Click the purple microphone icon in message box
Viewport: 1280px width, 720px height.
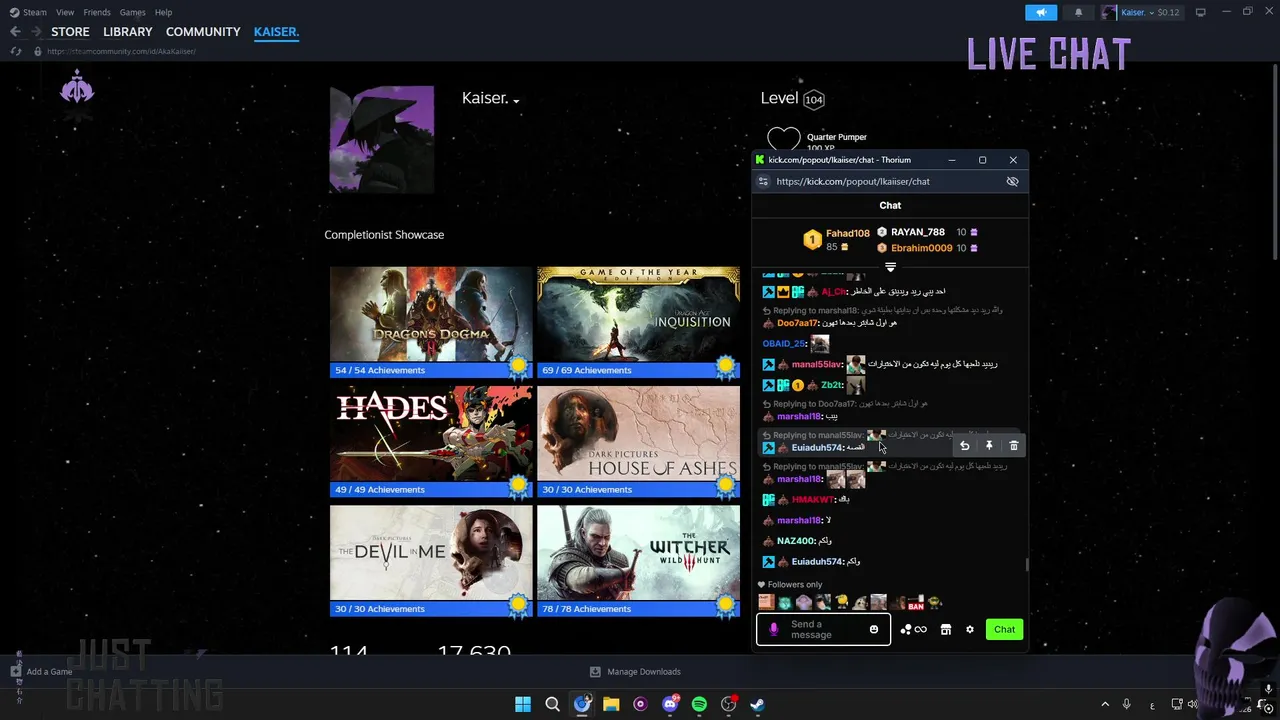(x=773, y=630)
